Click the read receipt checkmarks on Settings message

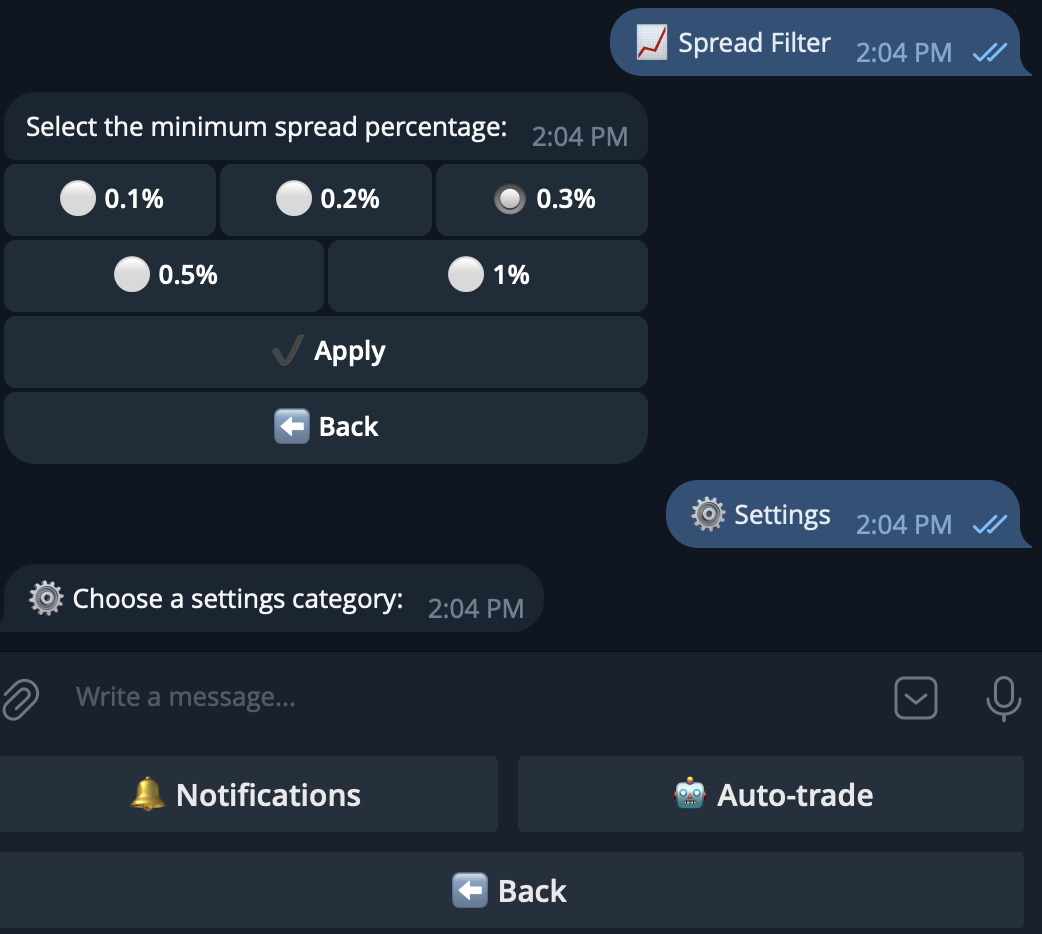click(988, 524)
